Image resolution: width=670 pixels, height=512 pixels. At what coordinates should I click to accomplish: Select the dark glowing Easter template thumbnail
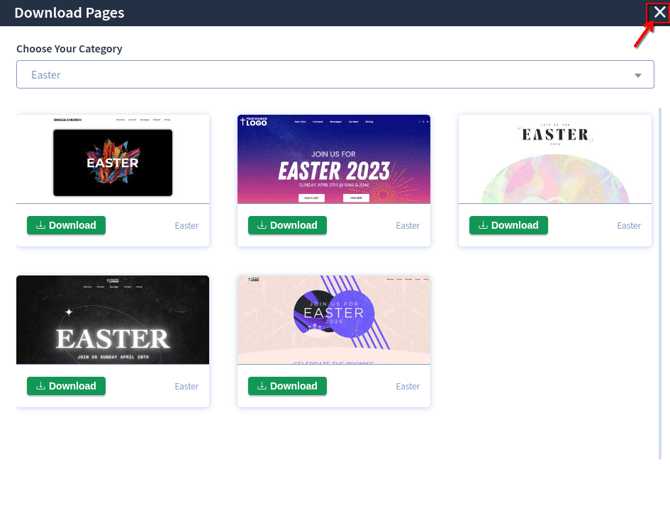tap(113, 320)
